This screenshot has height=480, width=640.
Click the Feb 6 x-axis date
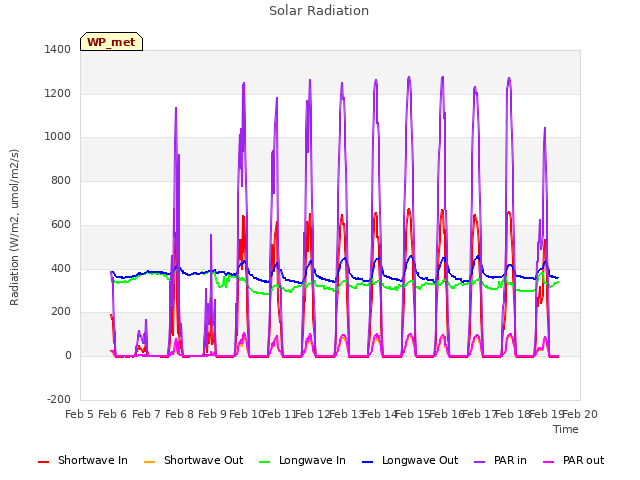click(x=113, y=414)
